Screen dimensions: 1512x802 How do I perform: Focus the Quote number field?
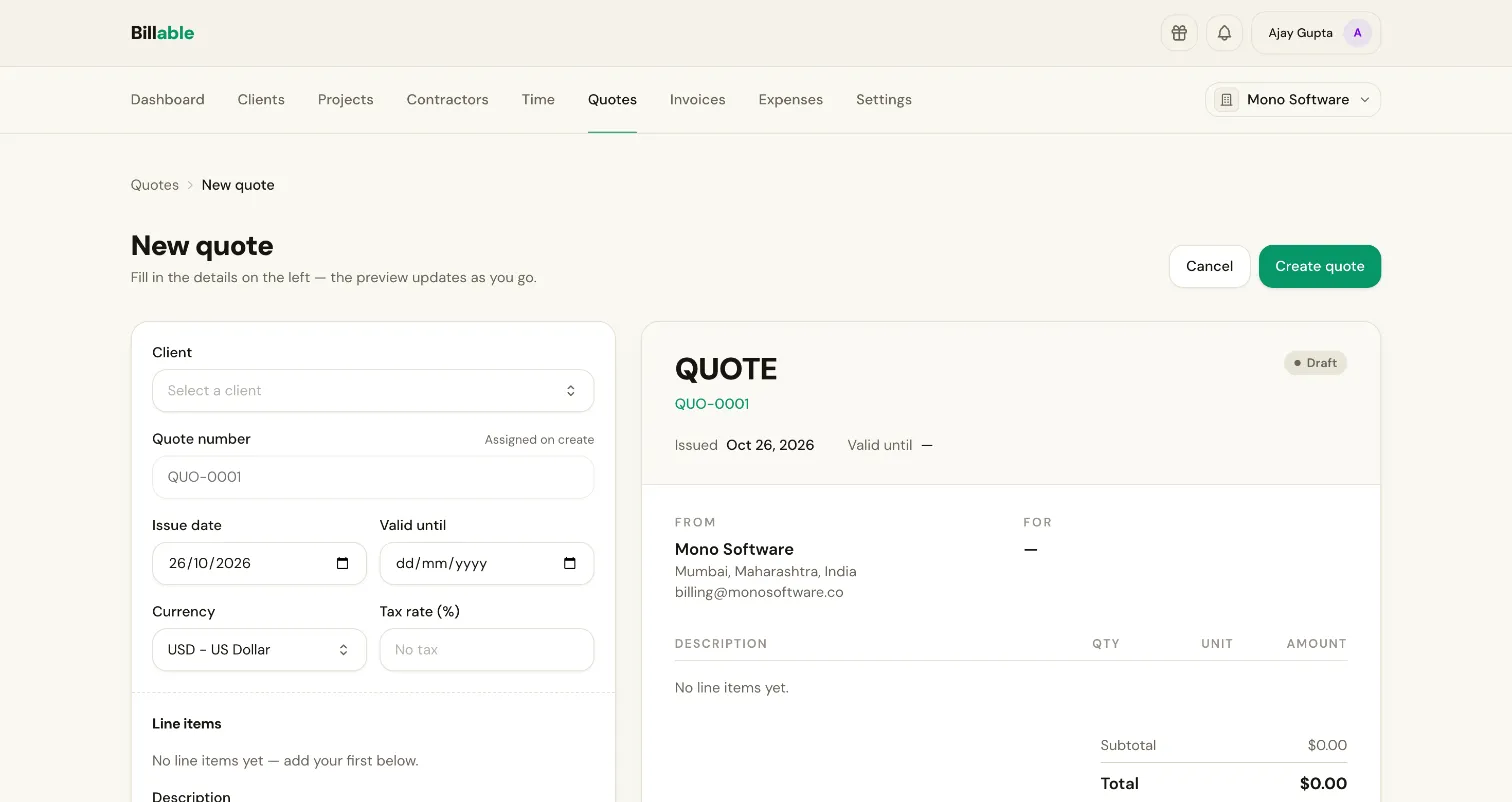pos(373,477)
